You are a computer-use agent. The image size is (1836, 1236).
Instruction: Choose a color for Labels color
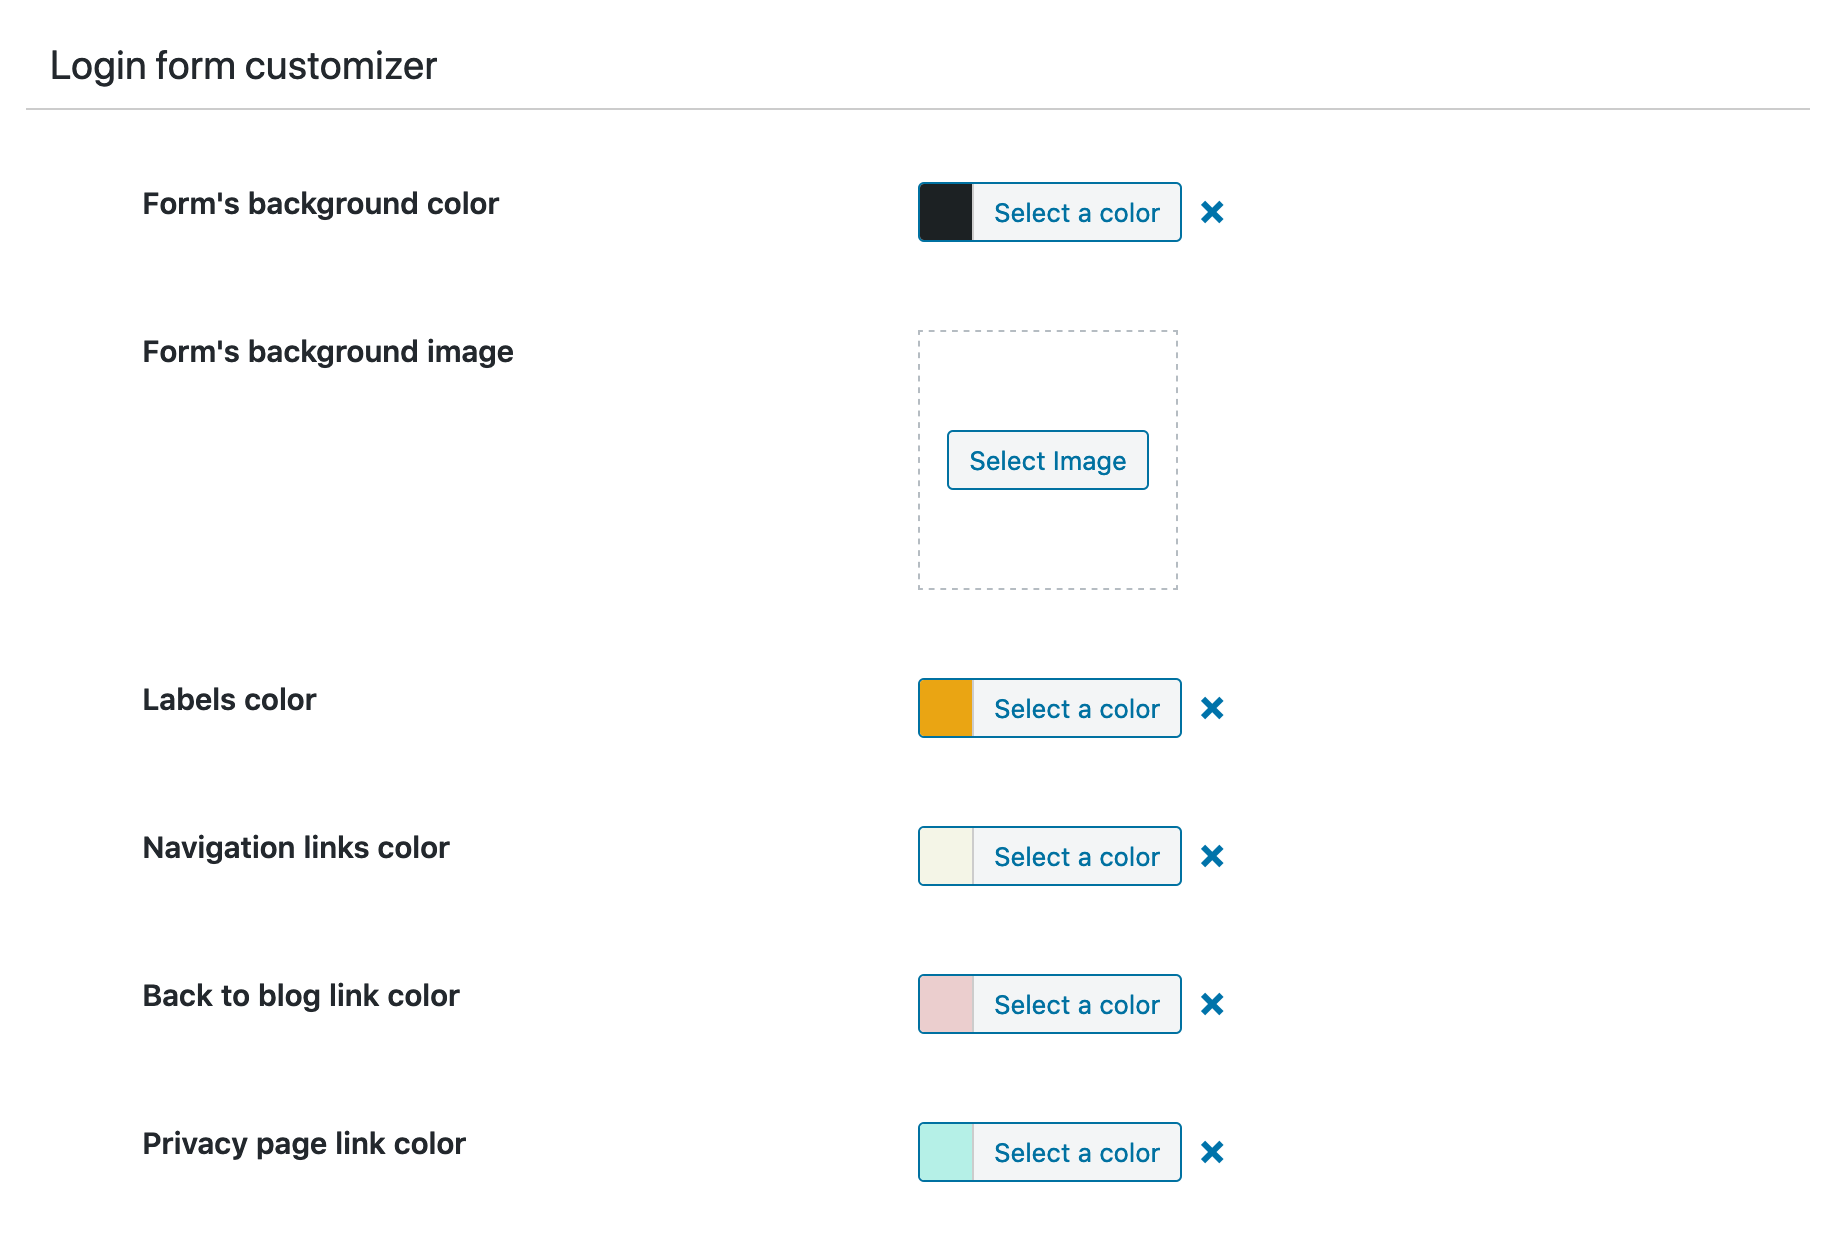1076,708
